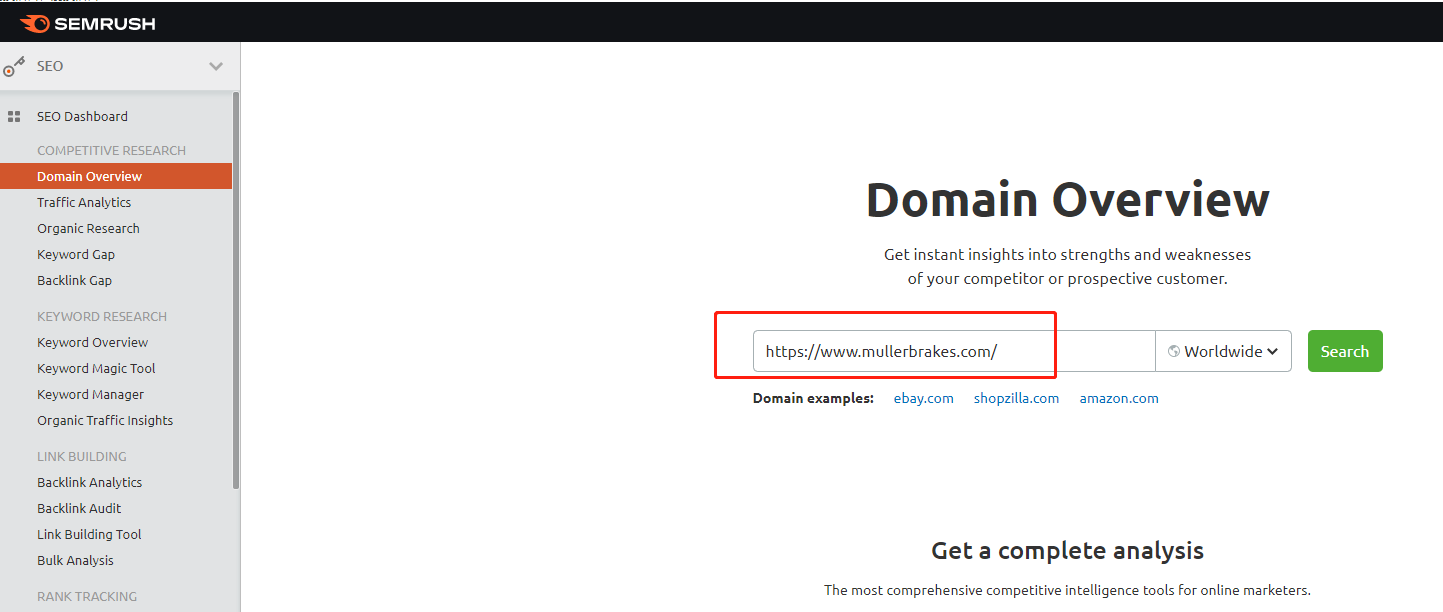The width and height of the screenshot is (1443, 612).
Task: Open Link Building Tool
Action: point(89,534)
